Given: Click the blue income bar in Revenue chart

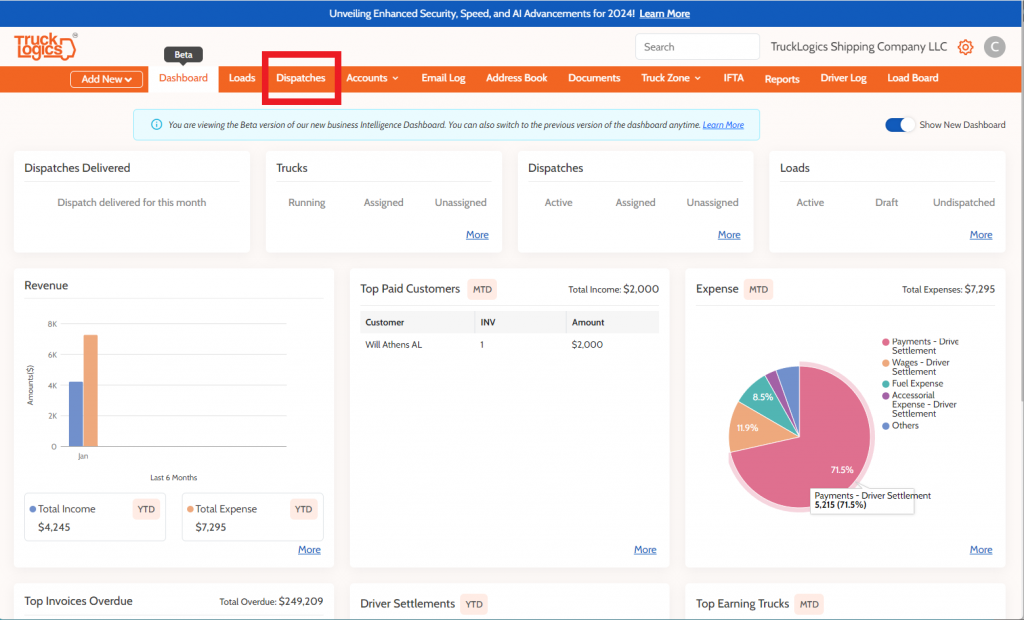Looking at the screenshot, I should (76, 414).
